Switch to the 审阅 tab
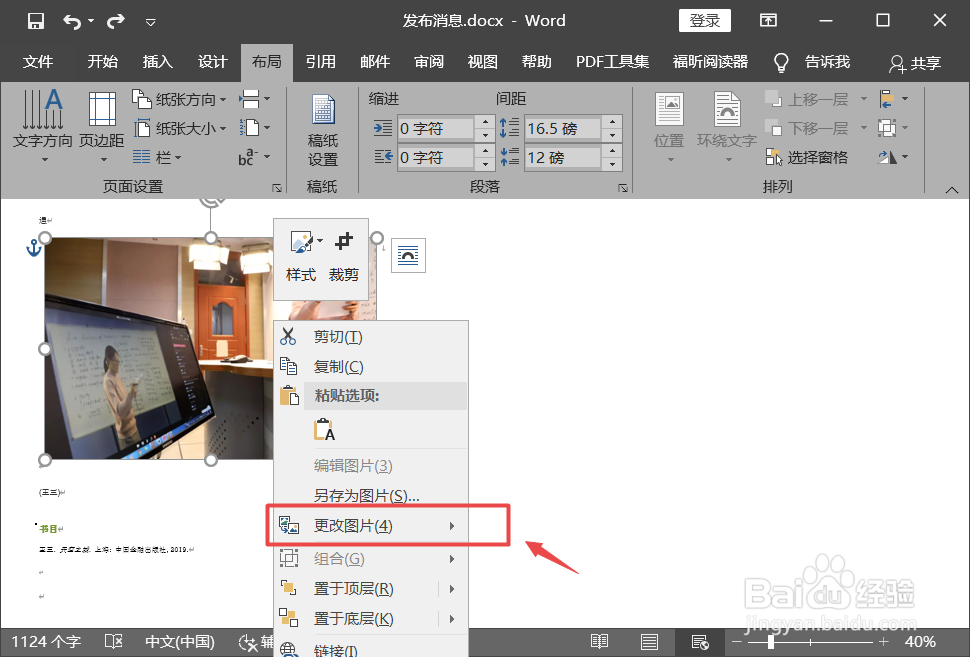970x657 pixels. pyautogui.click(x=429, y=62)
